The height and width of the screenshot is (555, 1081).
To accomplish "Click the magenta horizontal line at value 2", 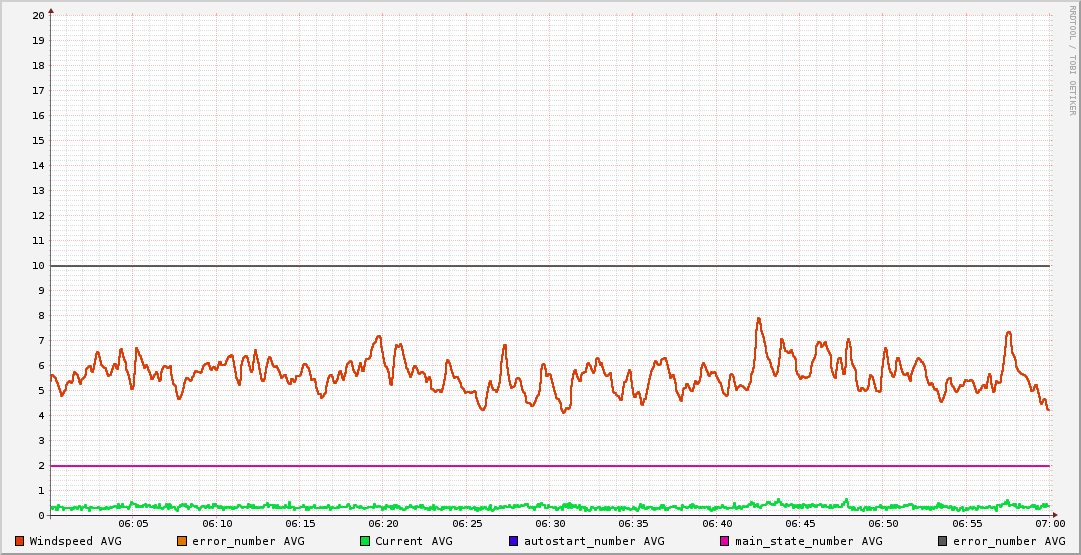I will click(x=550, y=466).
